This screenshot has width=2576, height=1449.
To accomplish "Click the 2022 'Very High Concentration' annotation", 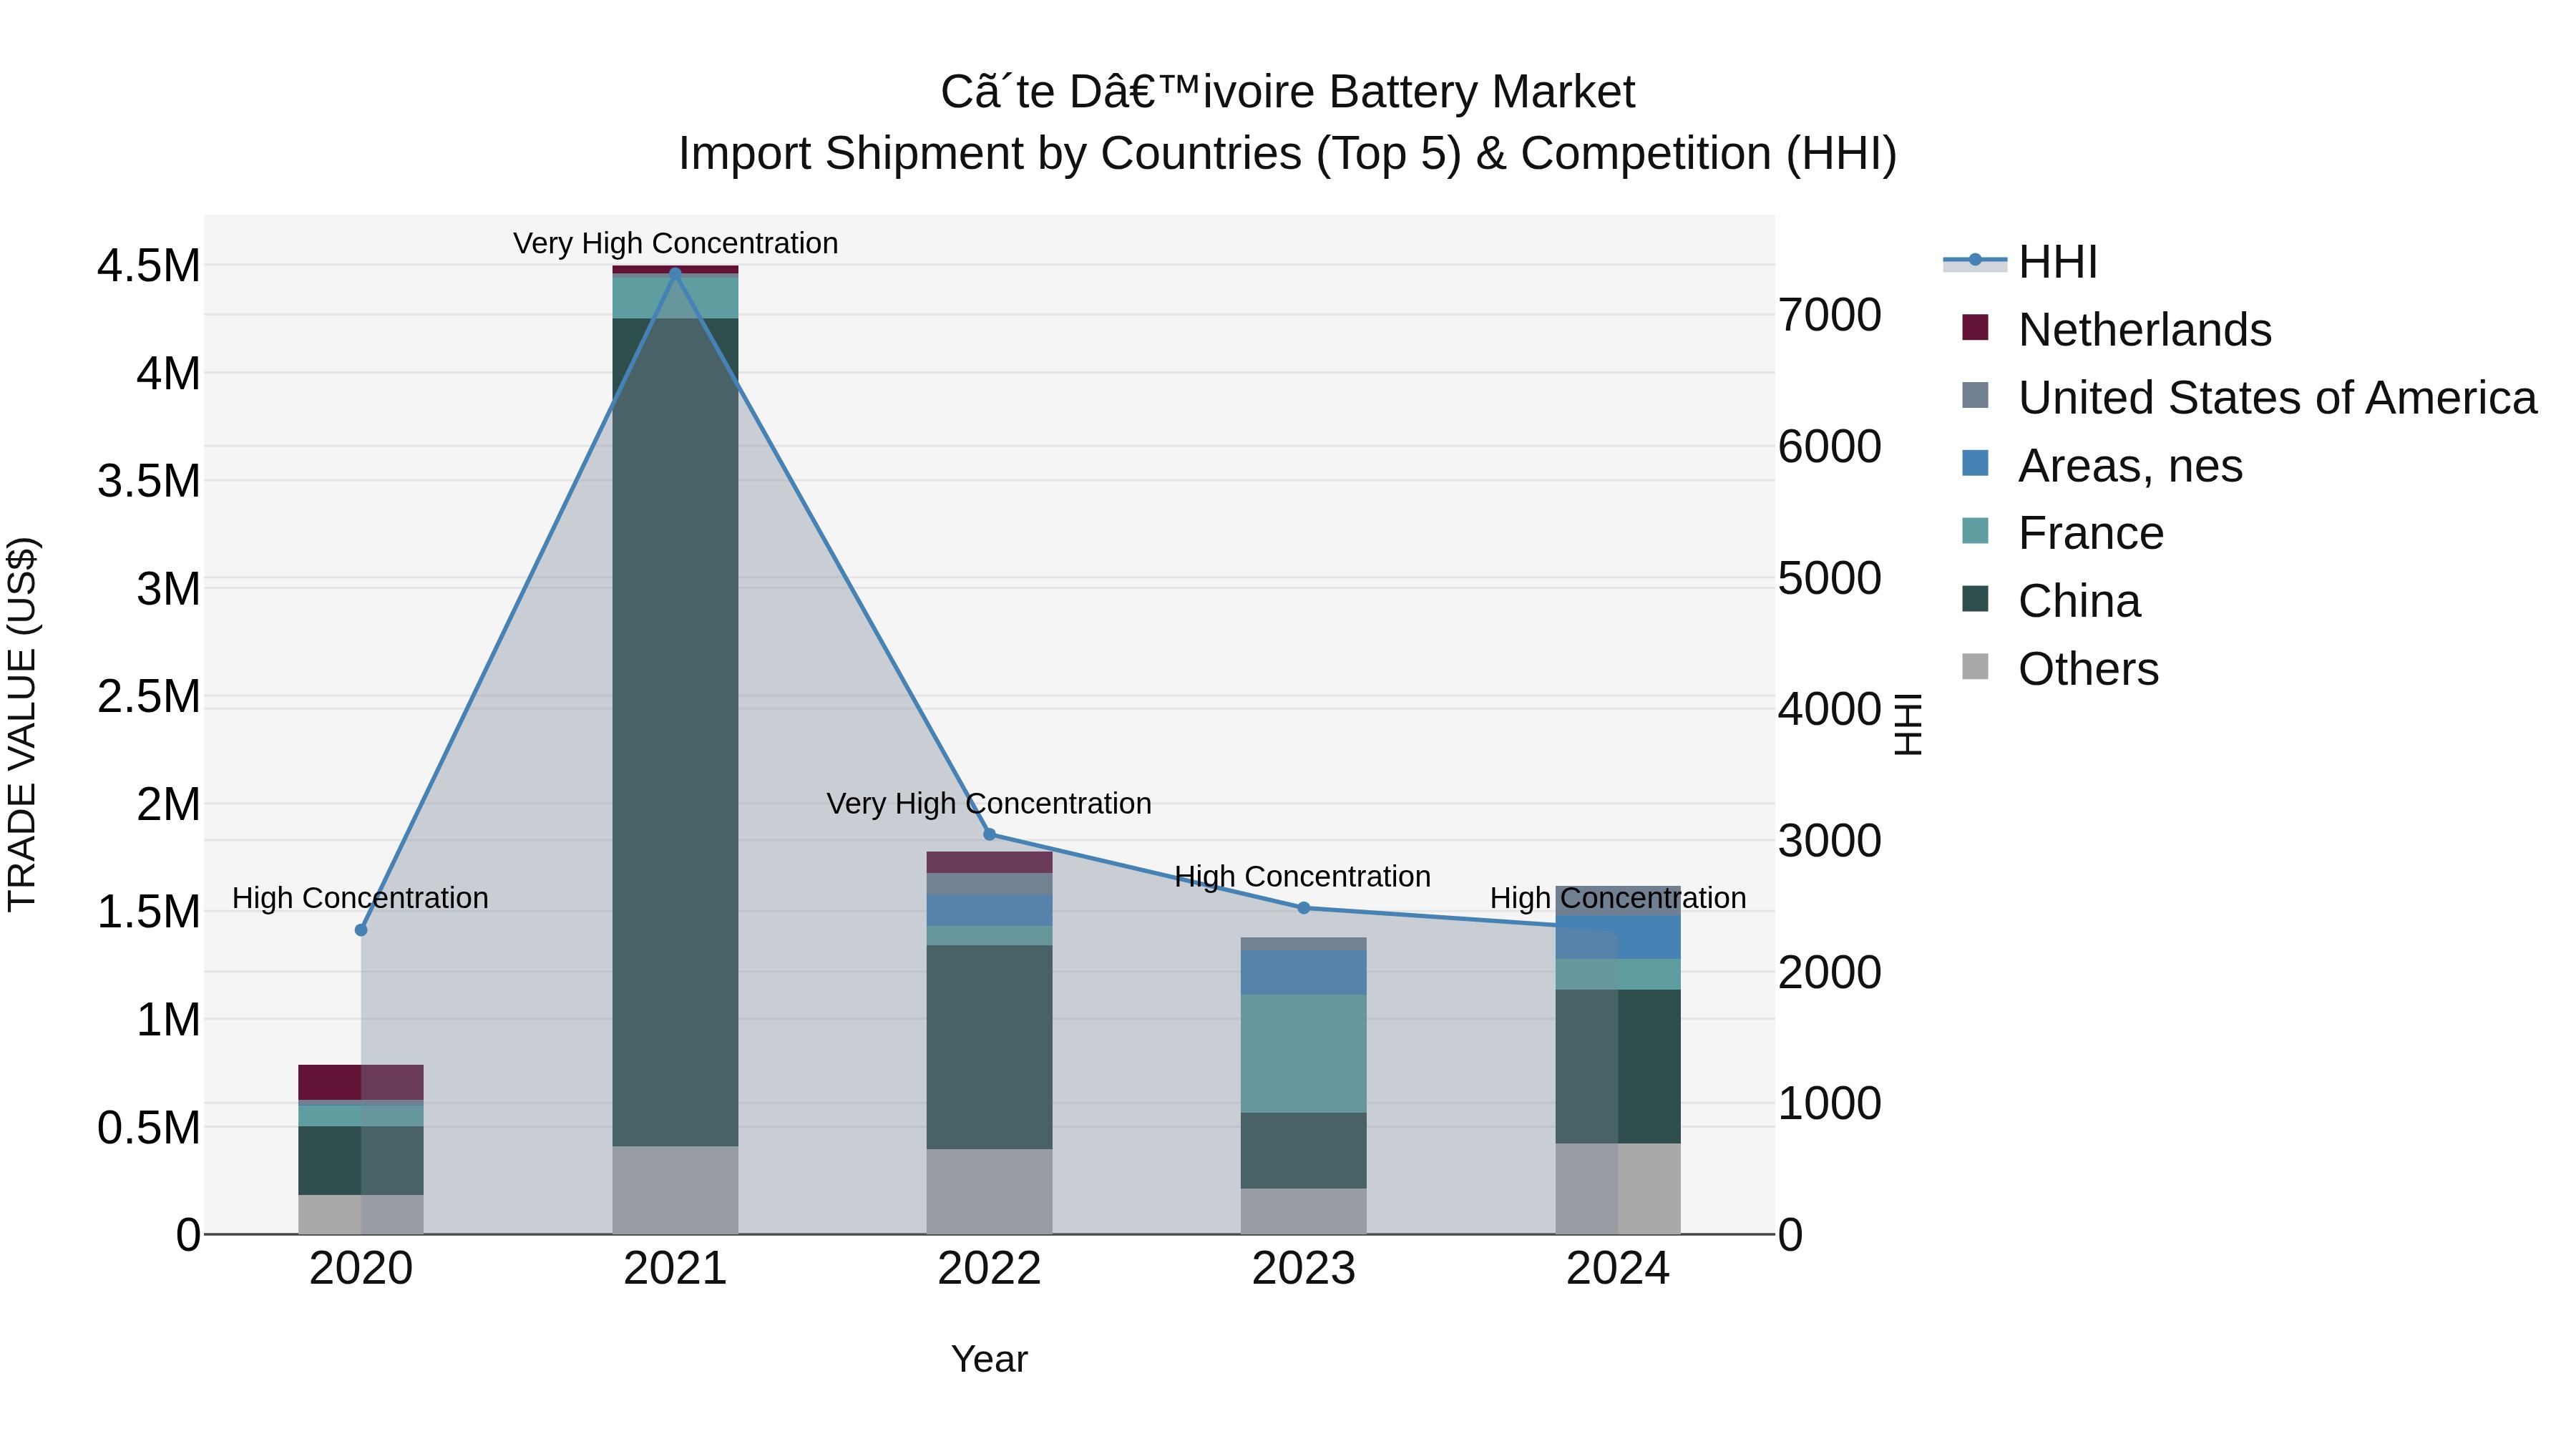I will coord(989,803).
